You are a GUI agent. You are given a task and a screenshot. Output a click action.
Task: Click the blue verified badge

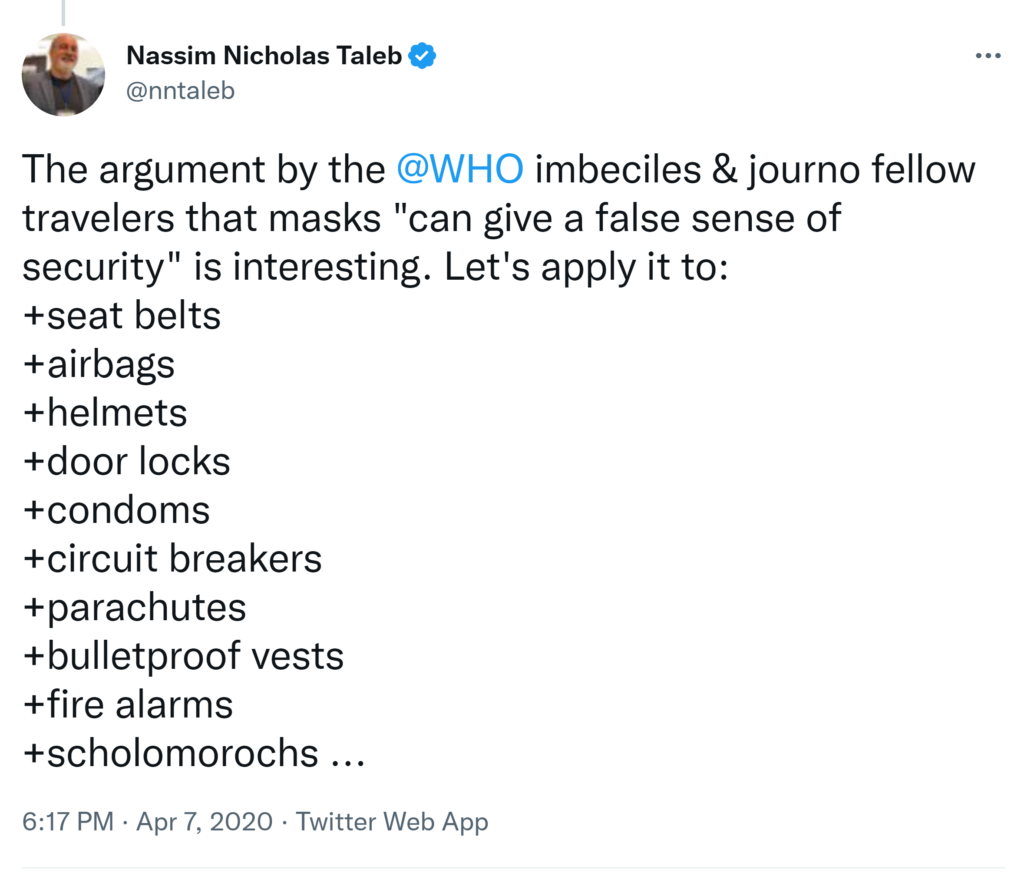422,56
